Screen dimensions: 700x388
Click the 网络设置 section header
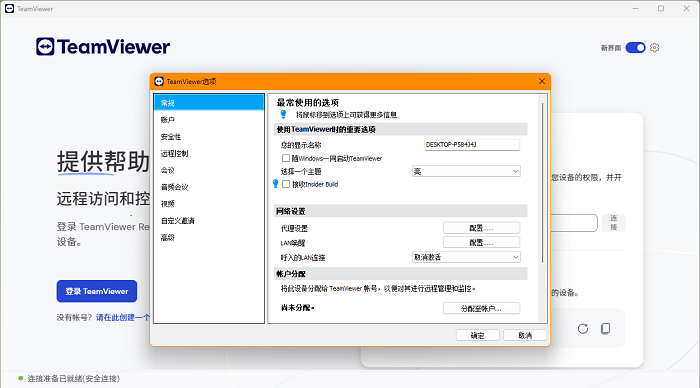point(400,211)
